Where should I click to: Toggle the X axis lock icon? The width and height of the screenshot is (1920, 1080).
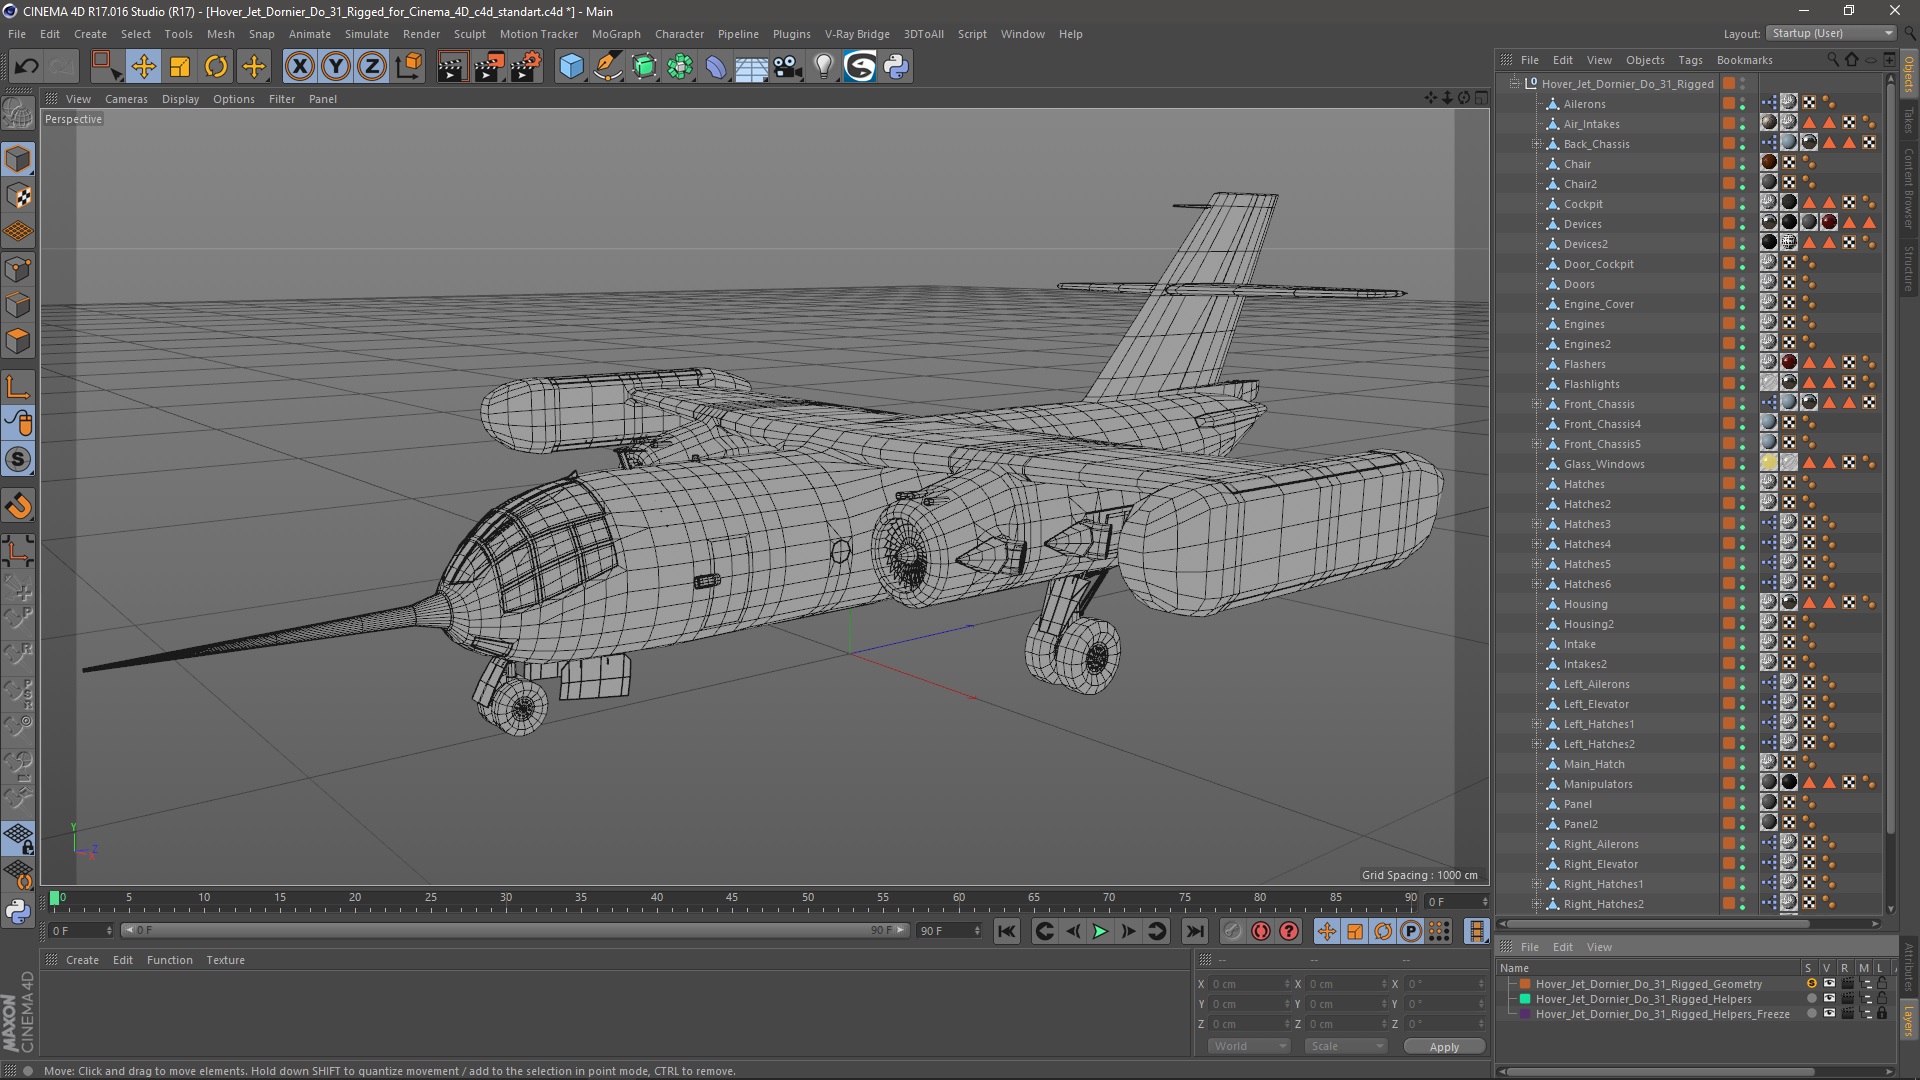[x=299, y=67]
